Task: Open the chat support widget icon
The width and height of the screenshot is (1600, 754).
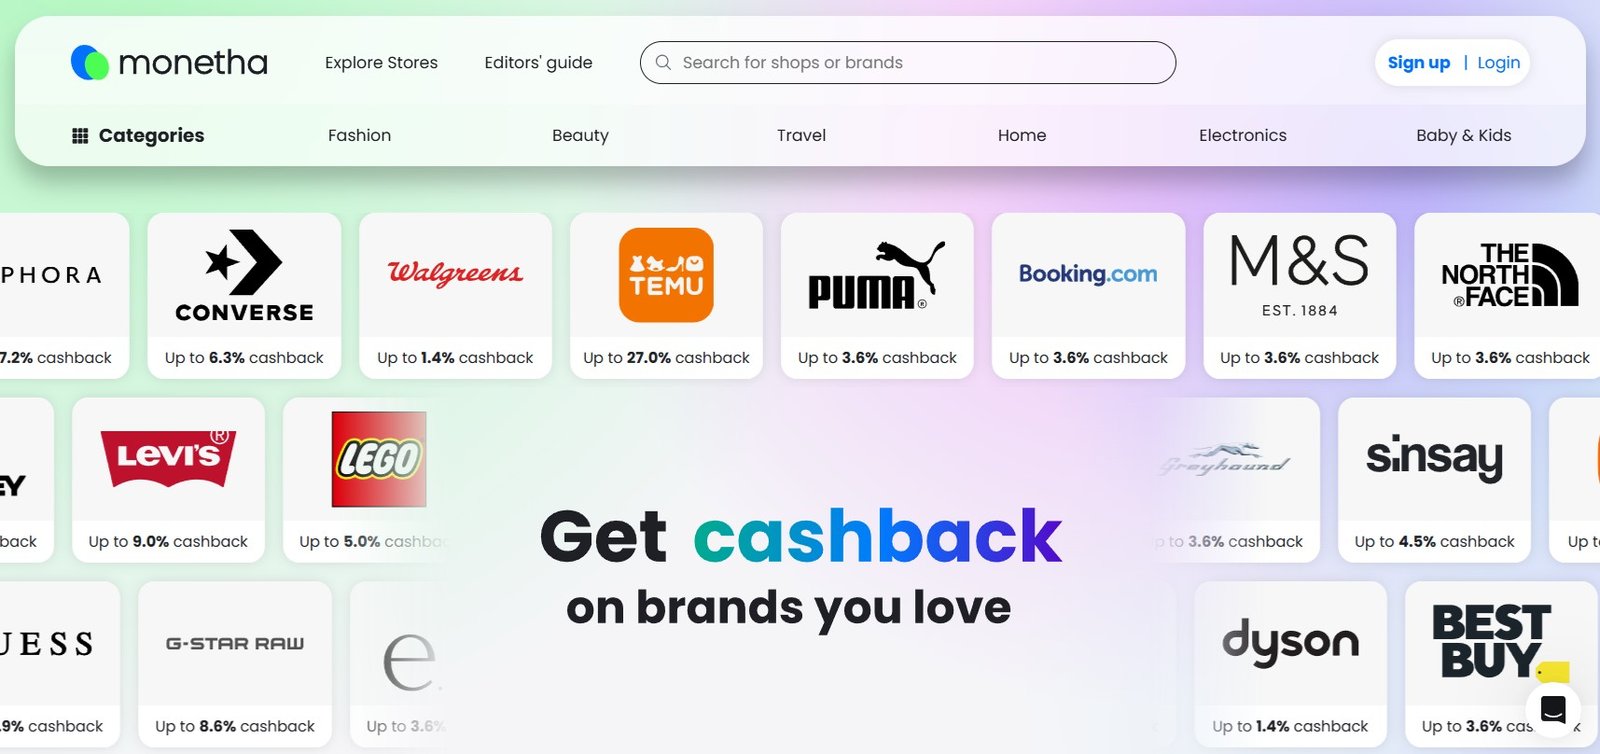Action: (1553, 709)
